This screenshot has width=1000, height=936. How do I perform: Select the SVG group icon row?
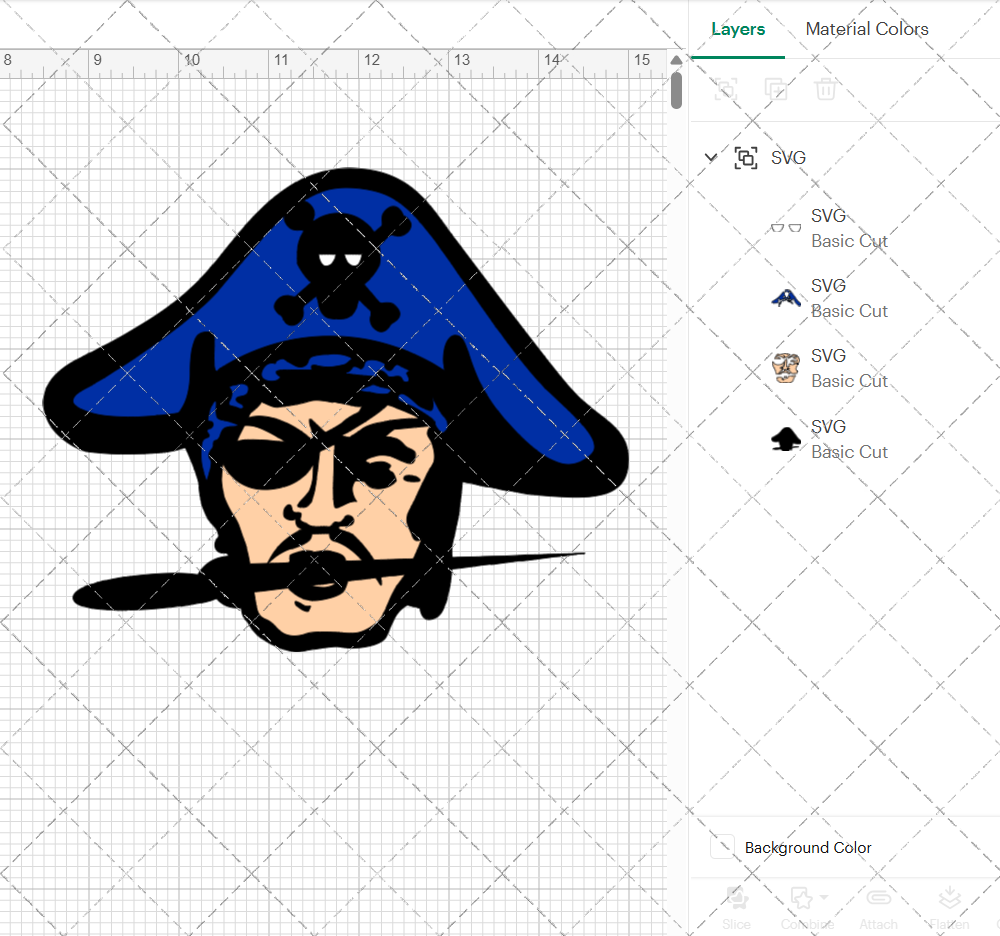(746, 157)
